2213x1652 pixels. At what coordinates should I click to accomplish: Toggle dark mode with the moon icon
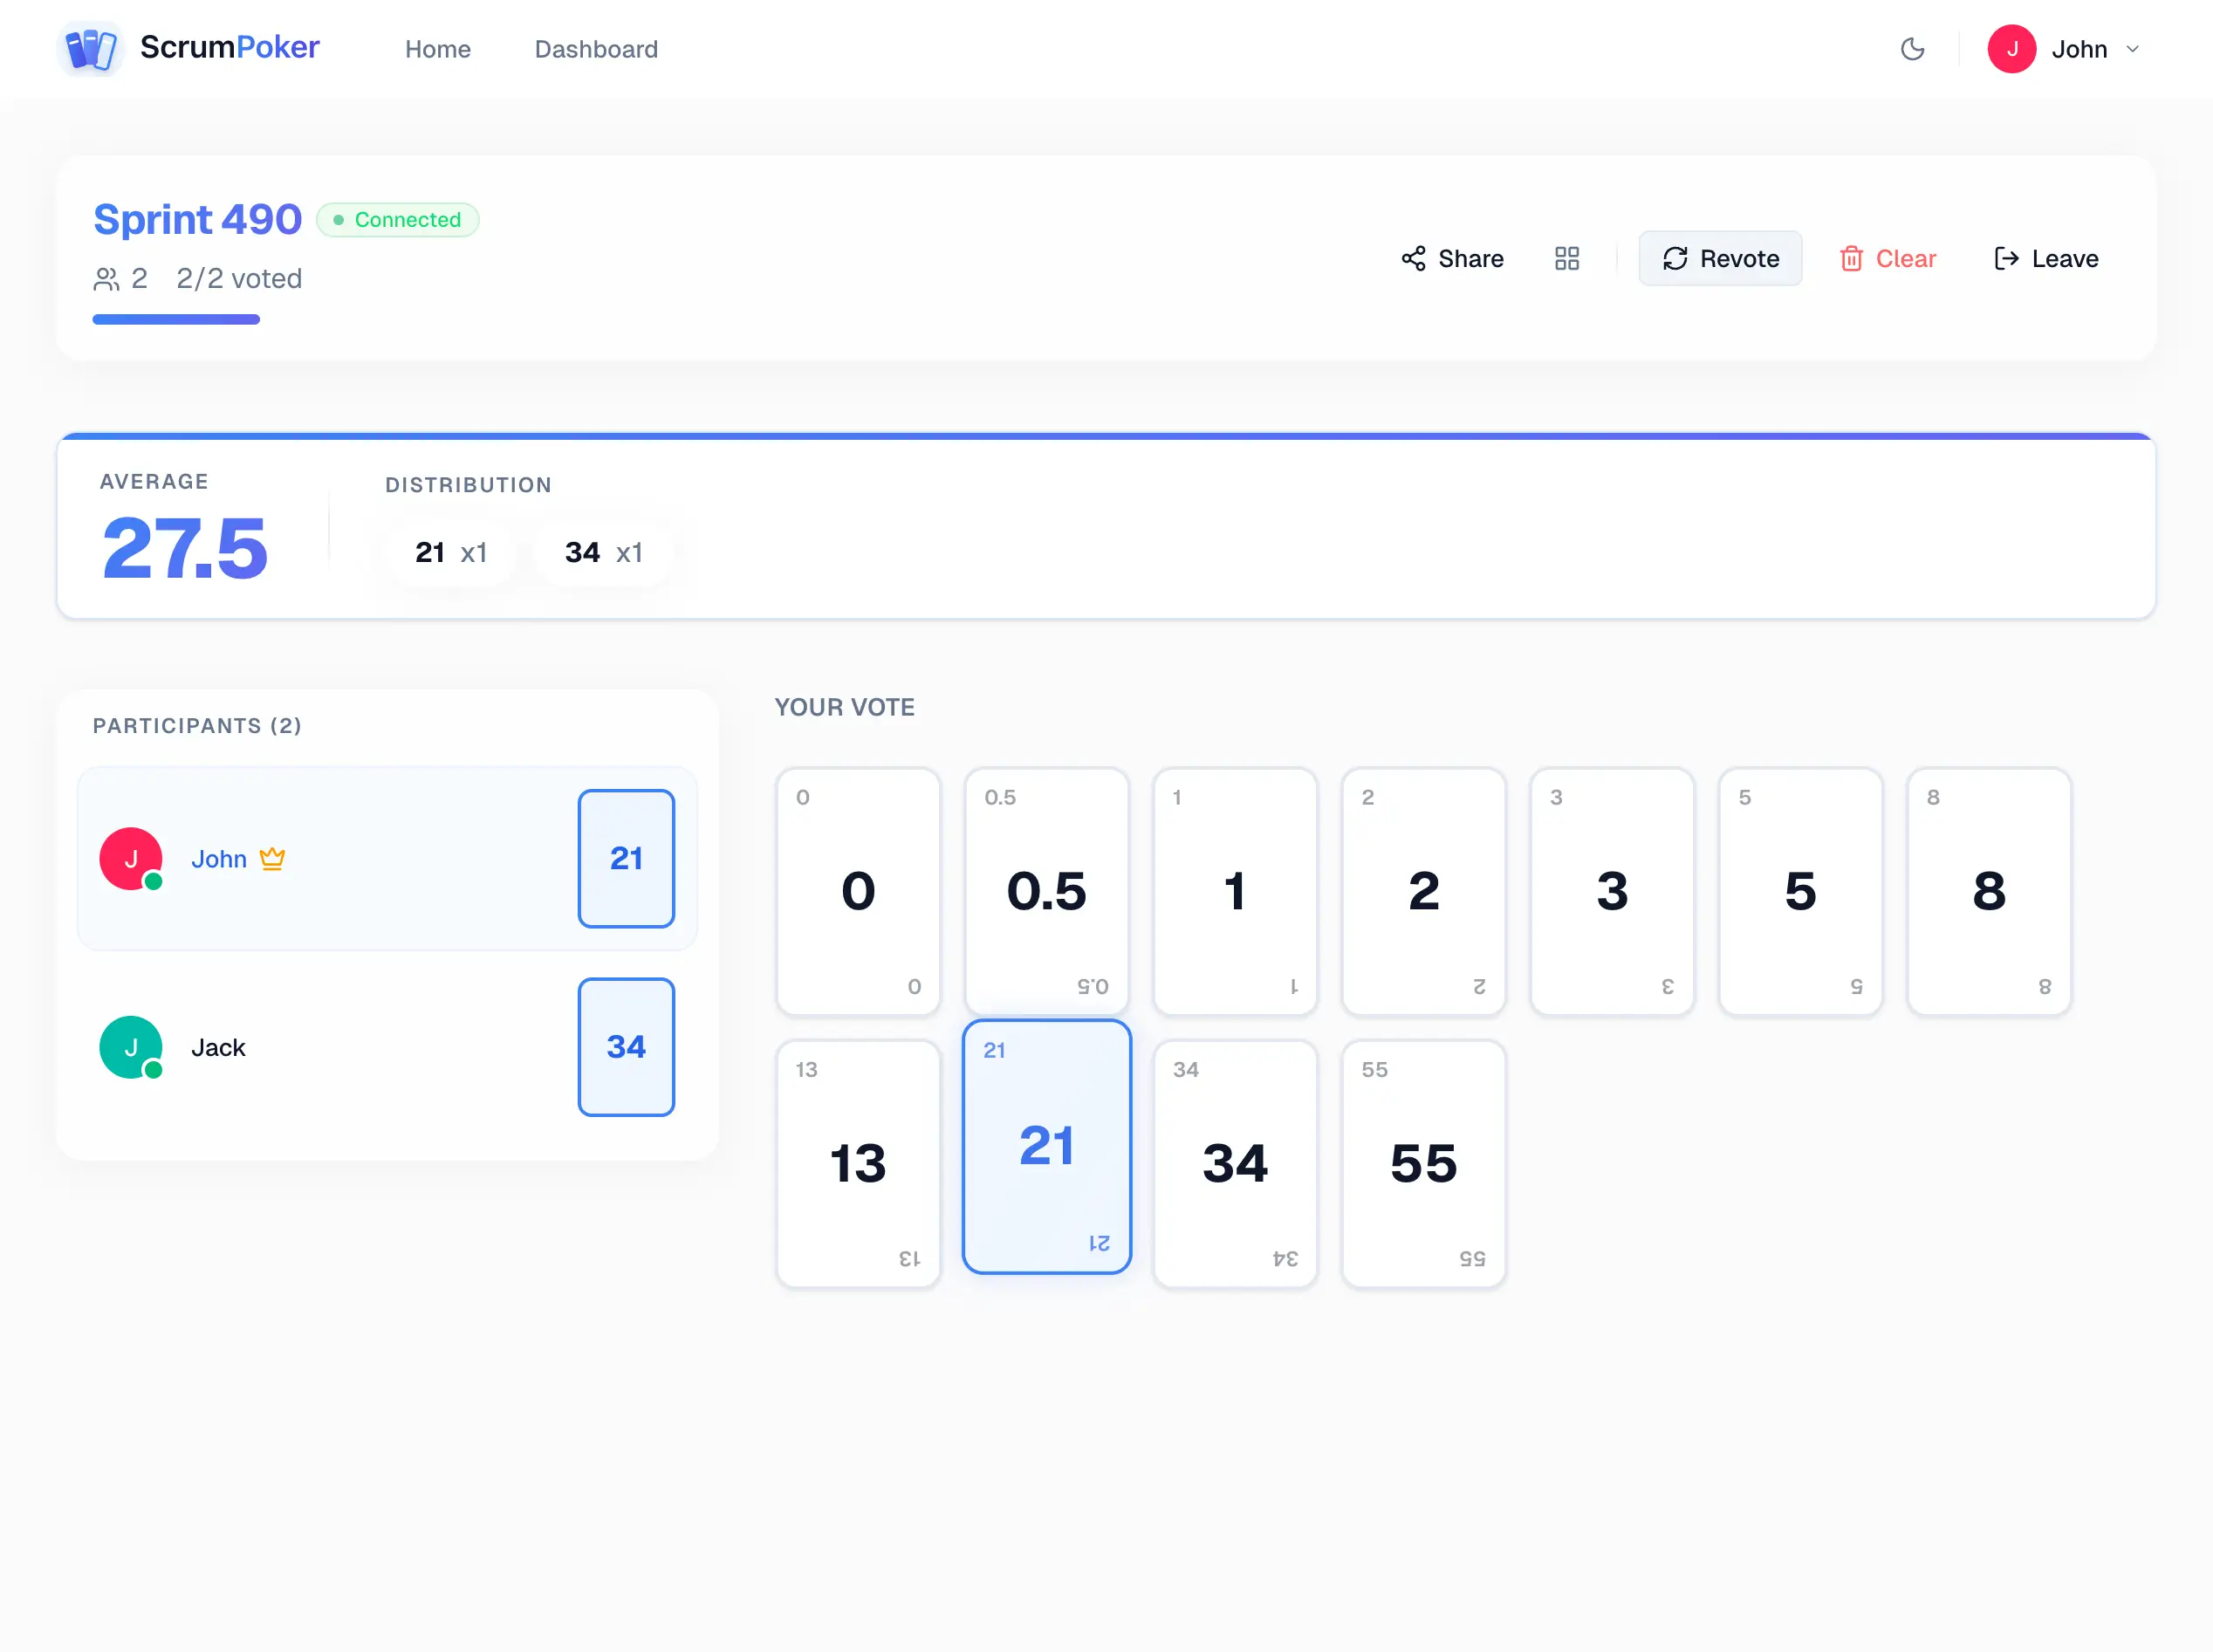coord(1913,48)
